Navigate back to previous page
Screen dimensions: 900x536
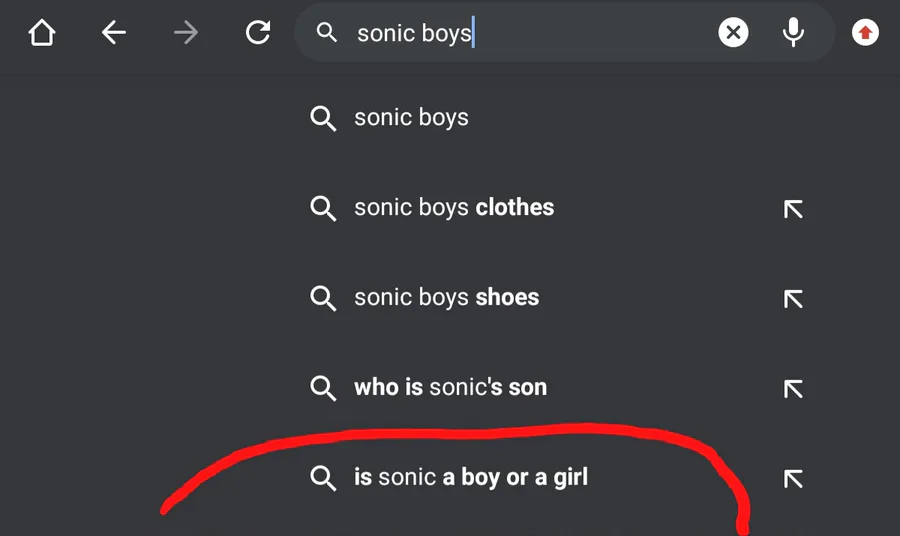[114, 33]
